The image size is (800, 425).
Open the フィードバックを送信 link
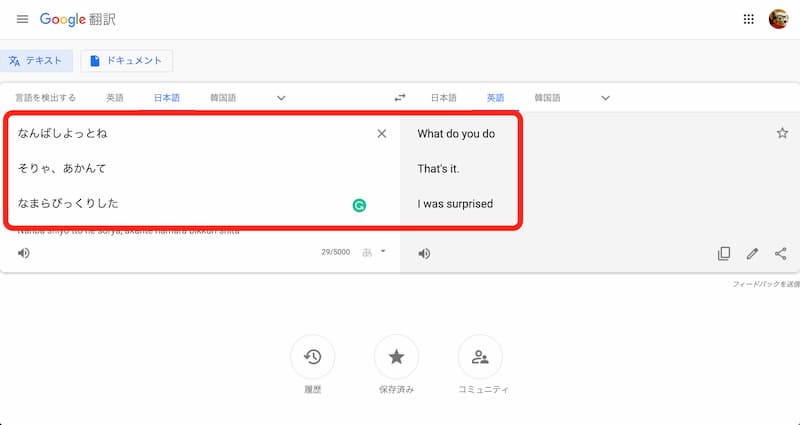(766, 284)
